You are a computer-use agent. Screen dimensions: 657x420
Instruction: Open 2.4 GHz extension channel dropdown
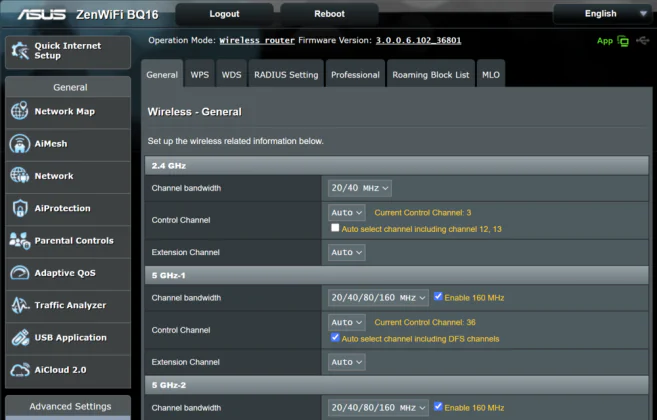click(347, 252)
